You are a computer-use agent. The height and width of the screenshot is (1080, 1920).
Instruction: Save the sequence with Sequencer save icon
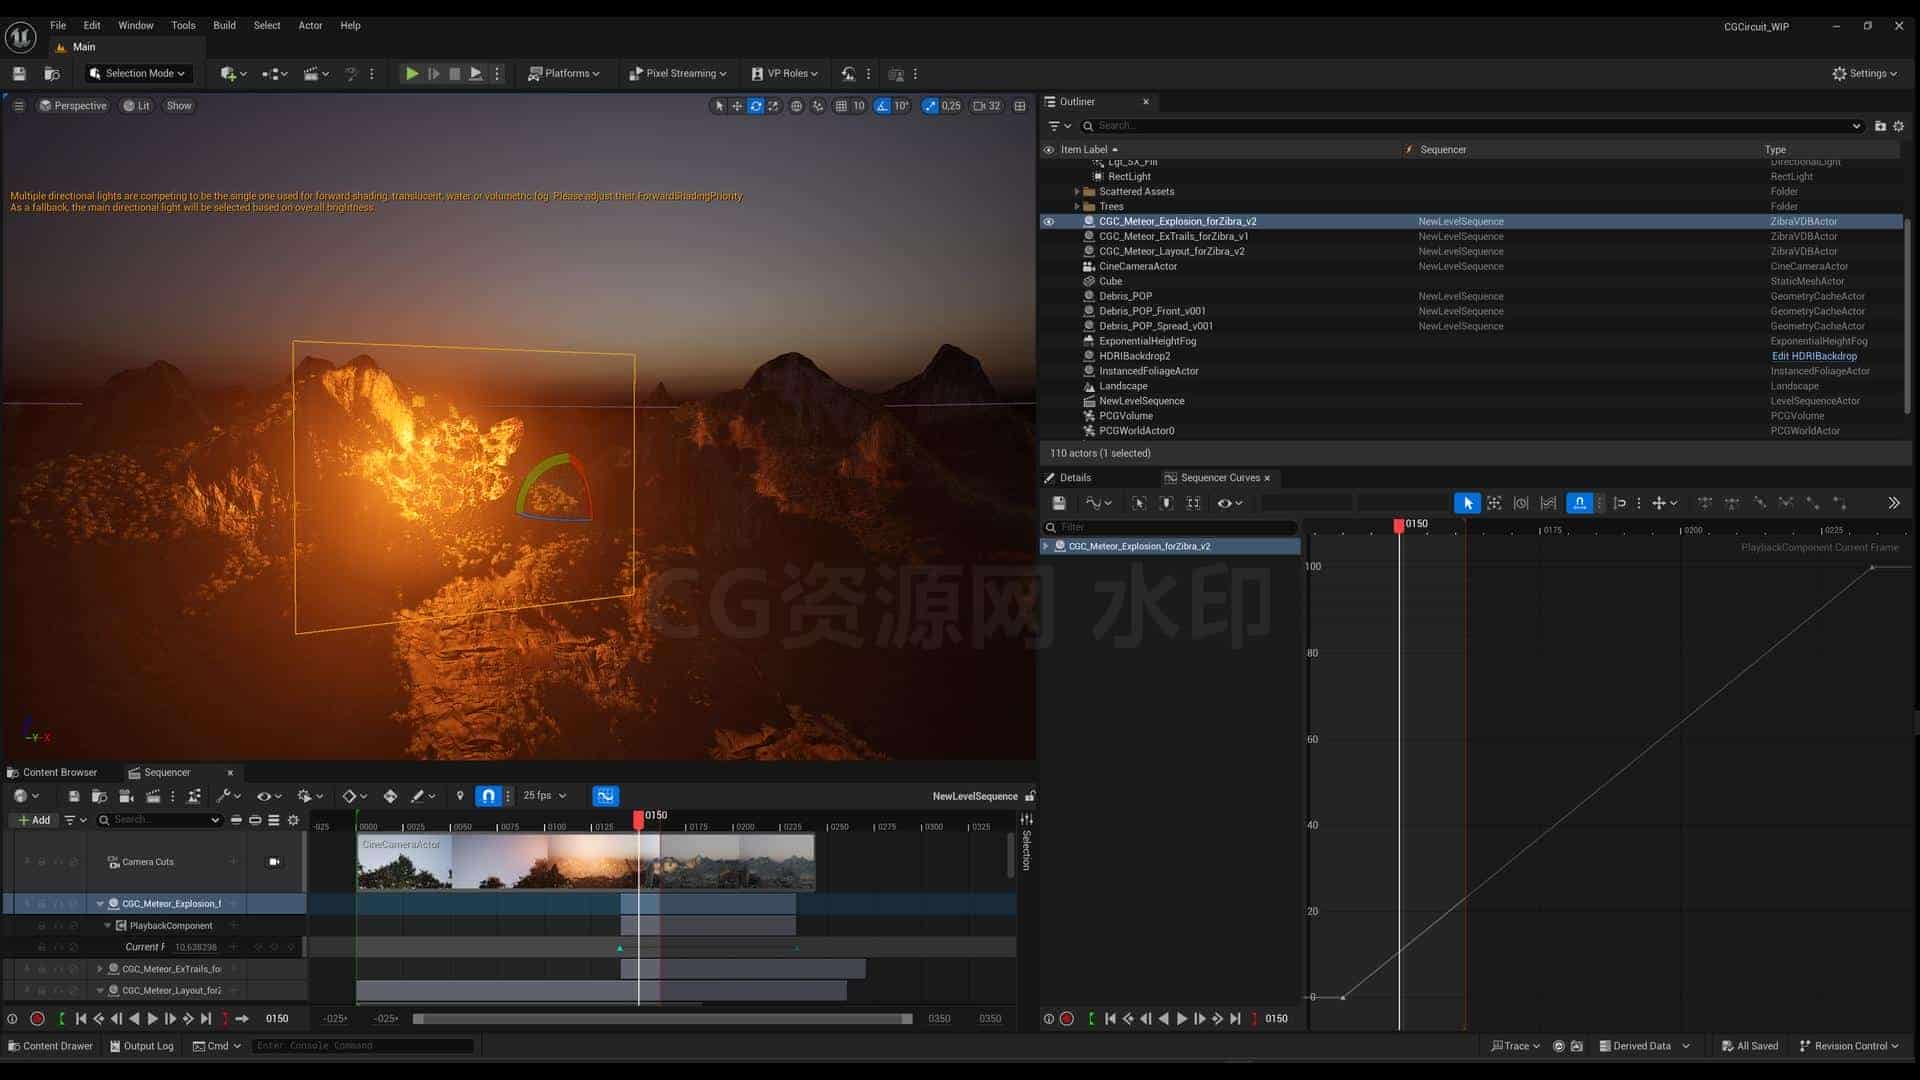(x=74, y=796)
